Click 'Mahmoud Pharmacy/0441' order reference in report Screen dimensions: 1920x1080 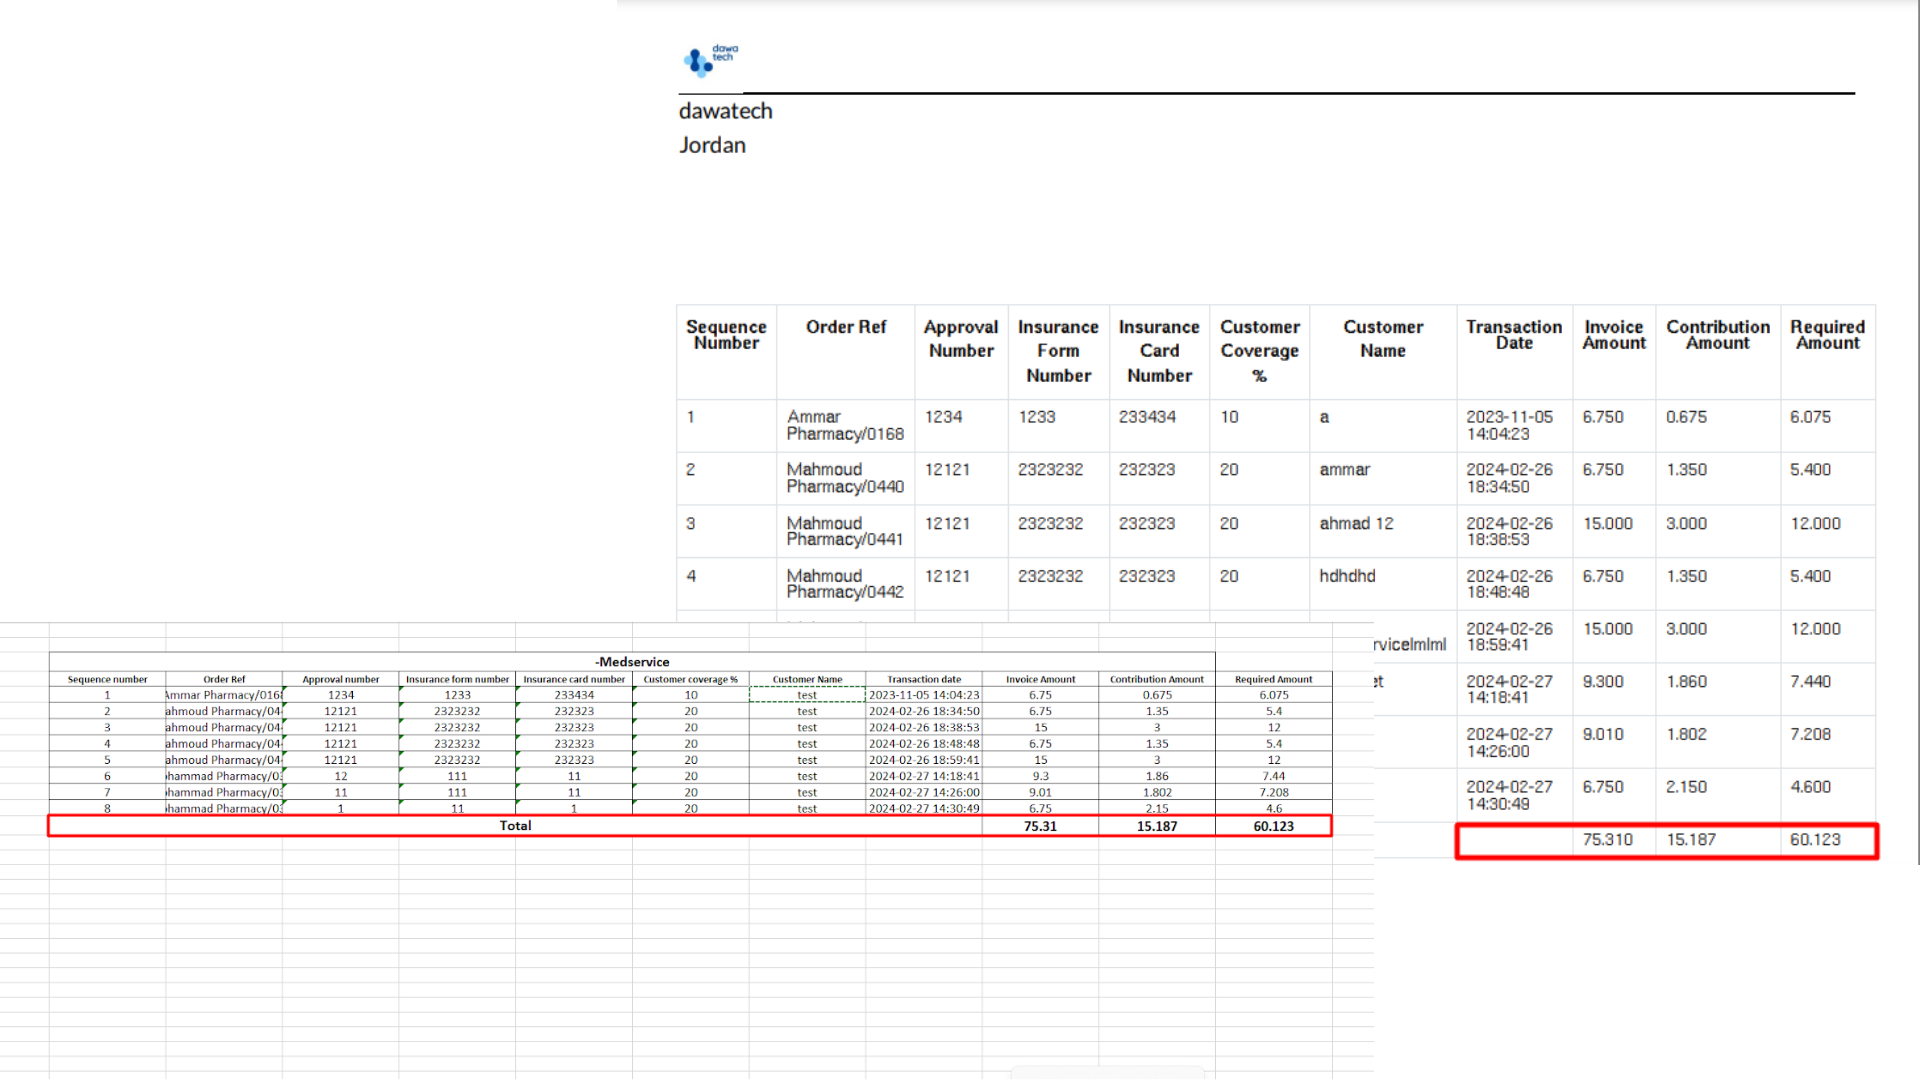click(844, 531)
